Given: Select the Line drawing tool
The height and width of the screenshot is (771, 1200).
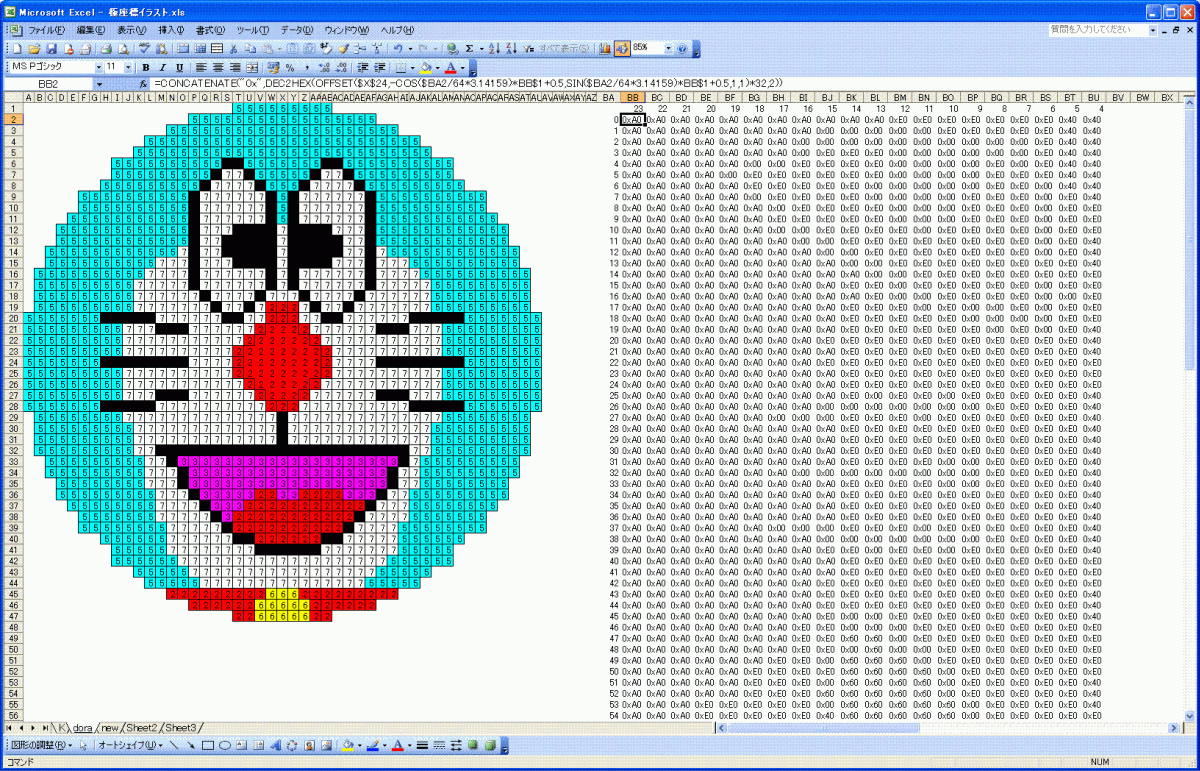Looking at the screenshot, I should coord(174,745).
